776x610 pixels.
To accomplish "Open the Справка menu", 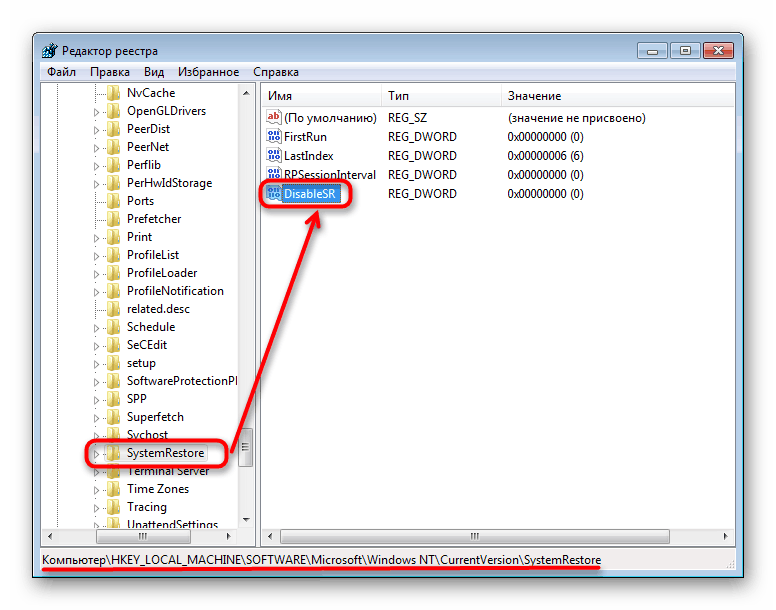I will point(276,72).
